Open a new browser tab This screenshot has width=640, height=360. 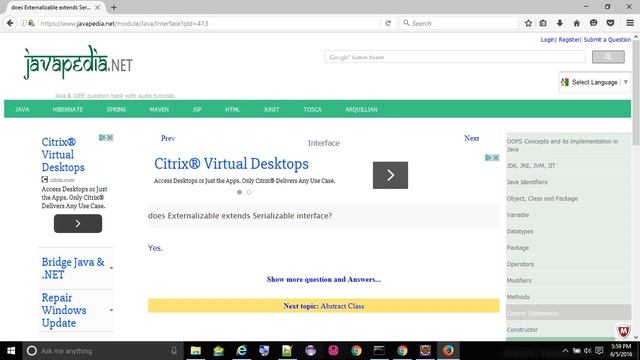pyautogui.click(x=113, y=7)
